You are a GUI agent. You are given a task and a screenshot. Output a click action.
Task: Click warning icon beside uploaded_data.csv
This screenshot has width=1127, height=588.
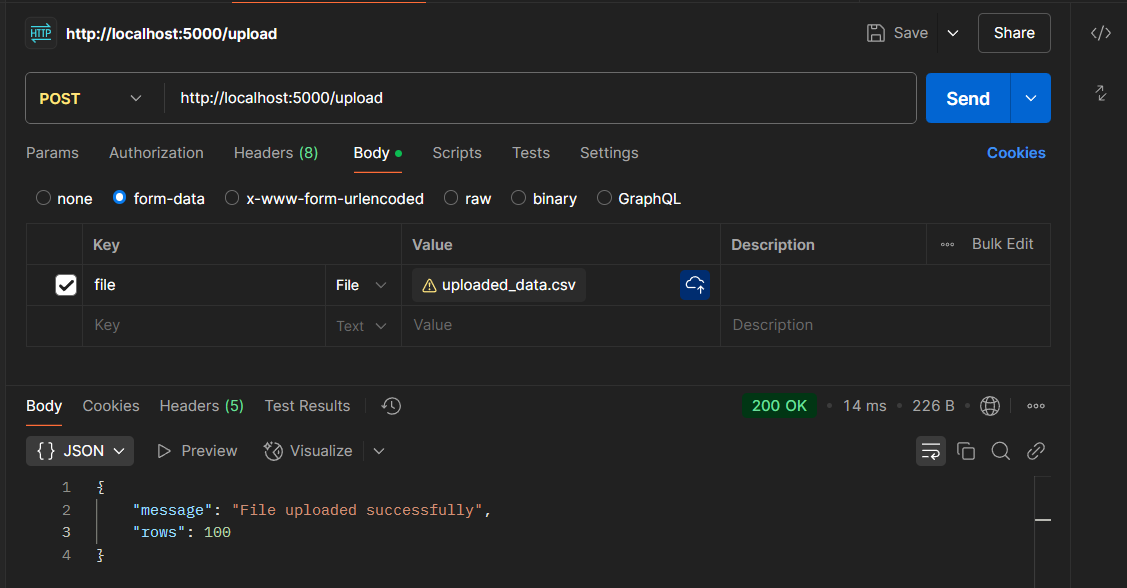click(429, 285)
